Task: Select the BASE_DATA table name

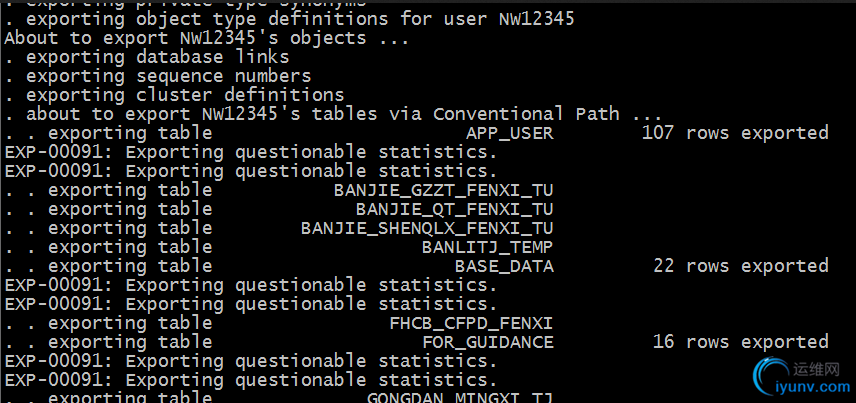Action: [504, 266]
